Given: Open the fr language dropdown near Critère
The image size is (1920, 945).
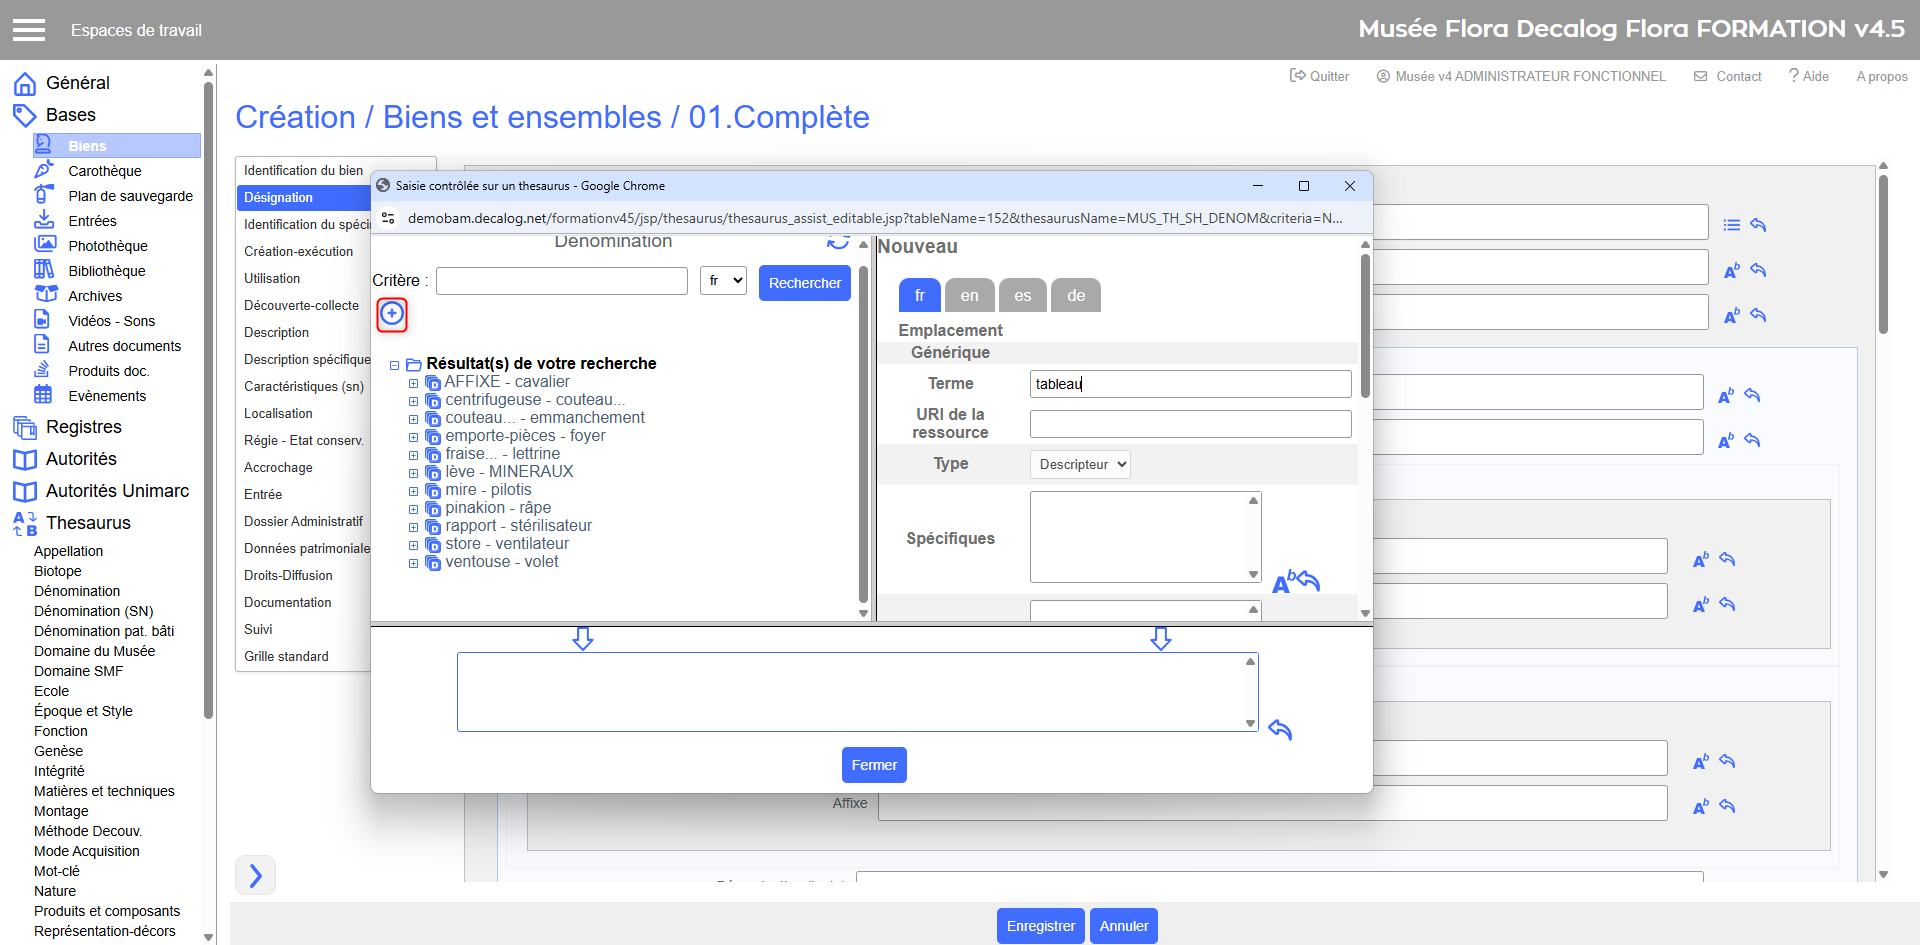Looking at the screenshot, I should click(723, 281).
